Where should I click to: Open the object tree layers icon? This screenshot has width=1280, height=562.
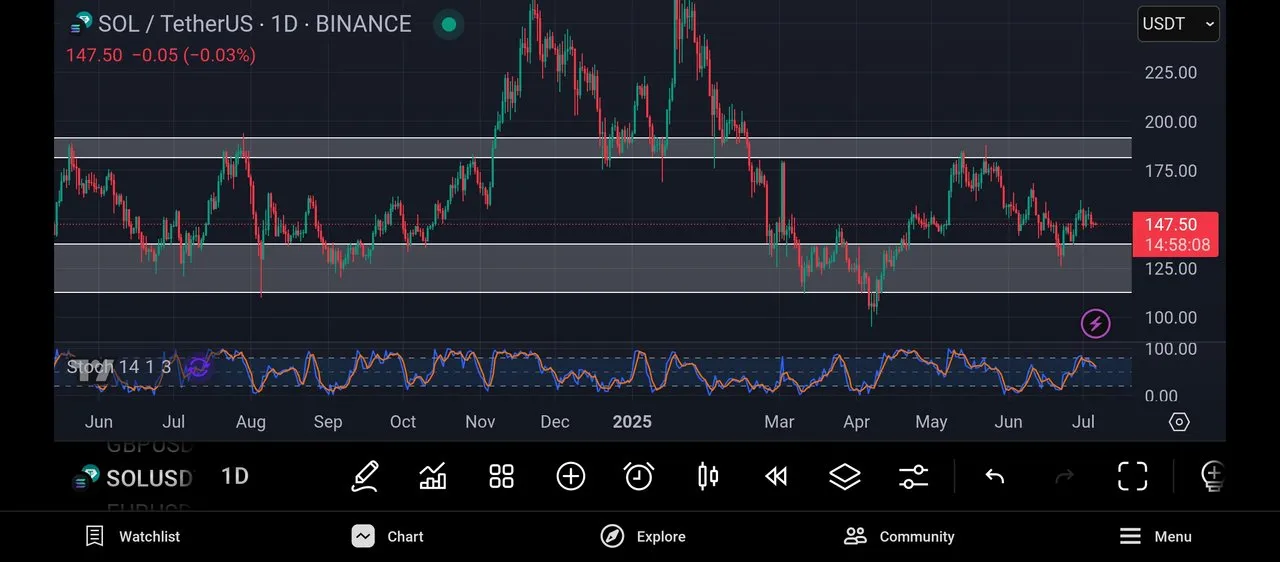click(x=845, y=476)
